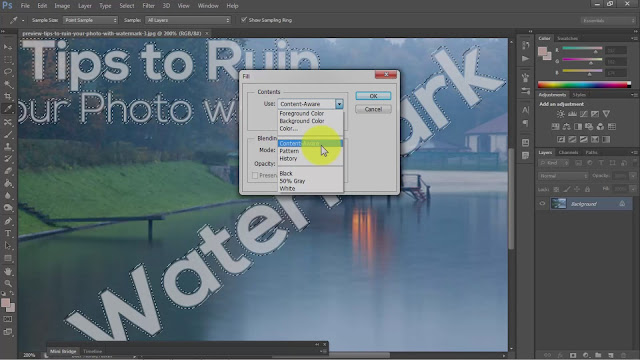
Task: Toggle the Show Sampling Ring checkbox
Action: [x=244, y=20]
